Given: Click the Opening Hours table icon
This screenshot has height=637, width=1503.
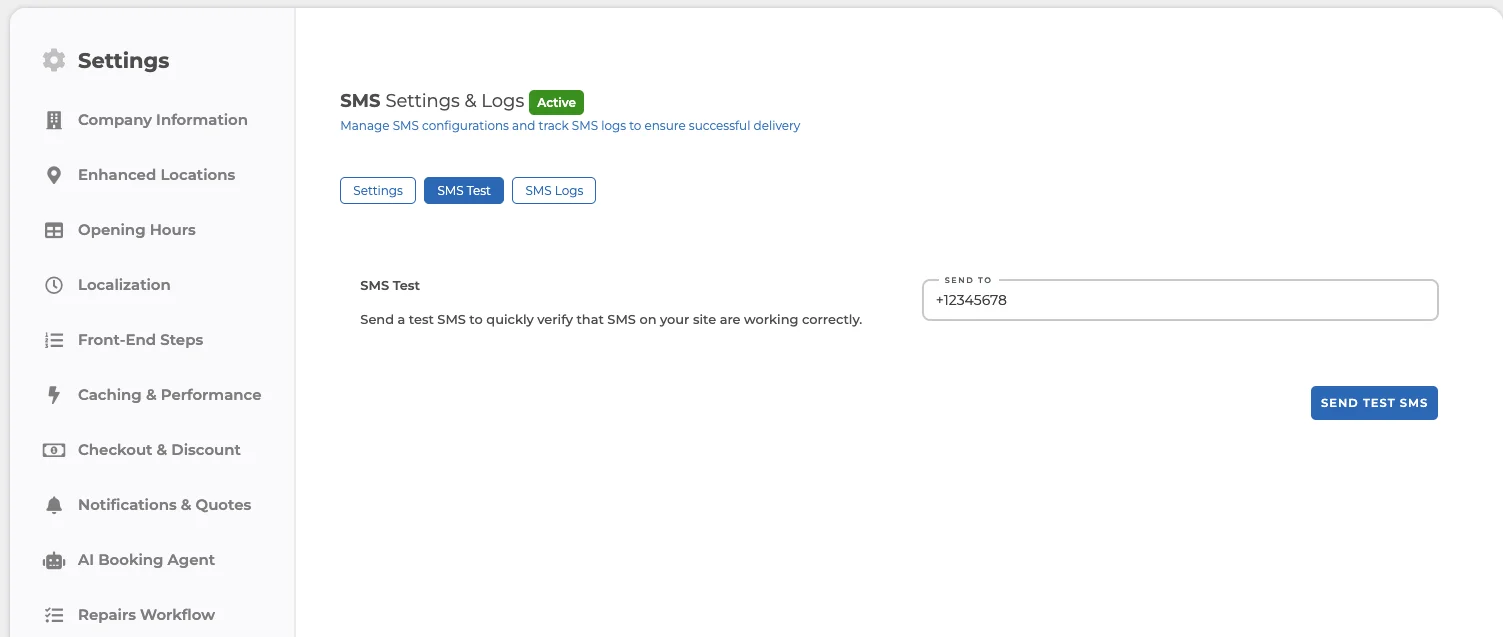Looking at the screenshot, I should coord(54,230).
